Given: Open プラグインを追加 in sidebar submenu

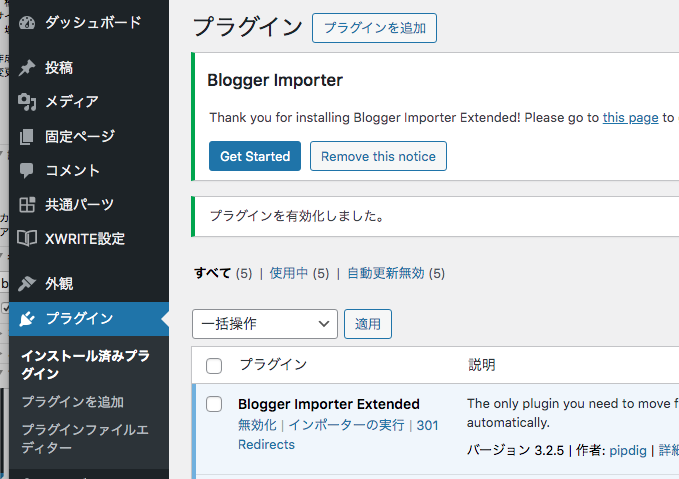Looking at the screenshot, I should pyautogui.click(x=73, y=402).
